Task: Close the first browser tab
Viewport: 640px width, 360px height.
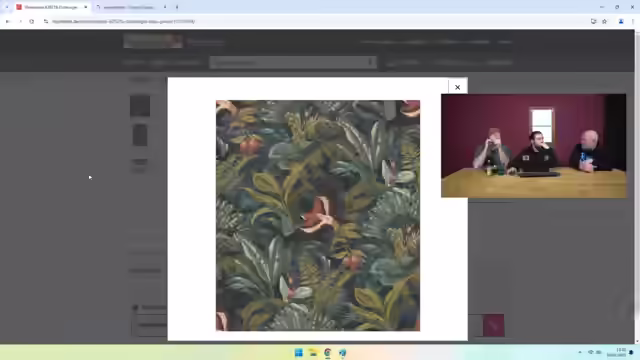Action: pos(86,7)
